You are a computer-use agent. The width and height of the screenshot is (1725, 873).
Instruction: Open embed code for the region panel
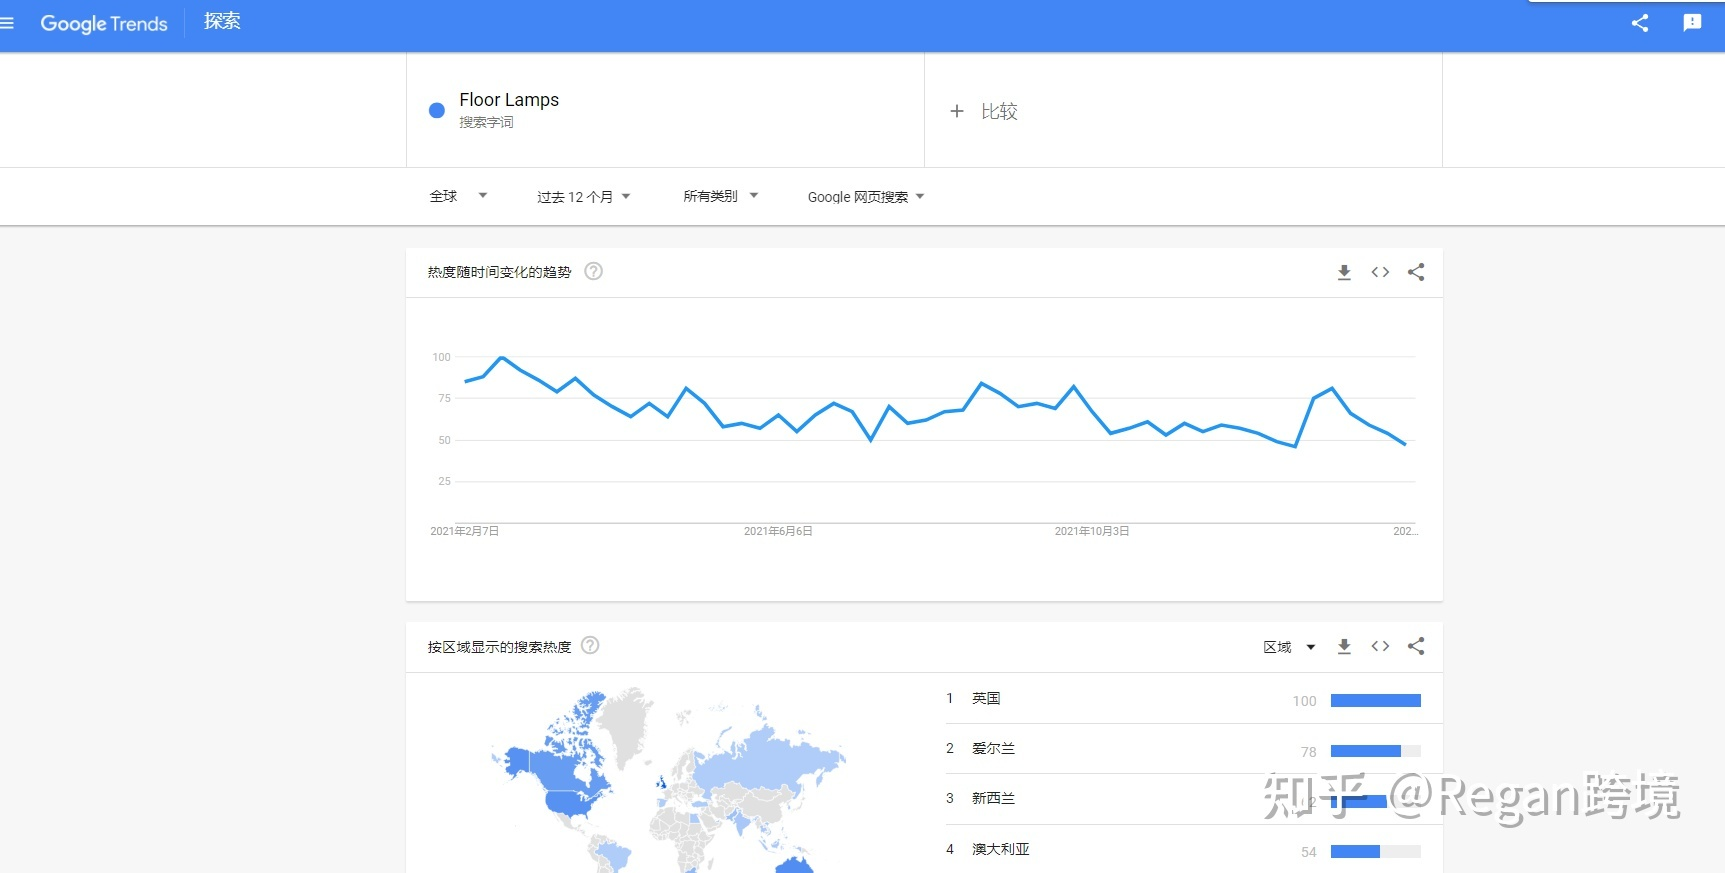coord(1380,647)
